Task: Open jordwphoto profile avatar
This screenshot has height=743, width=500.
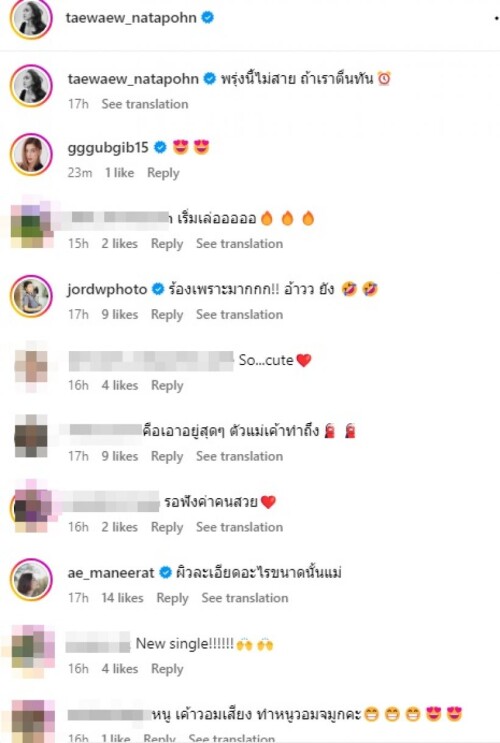Action: click(31, 296)
